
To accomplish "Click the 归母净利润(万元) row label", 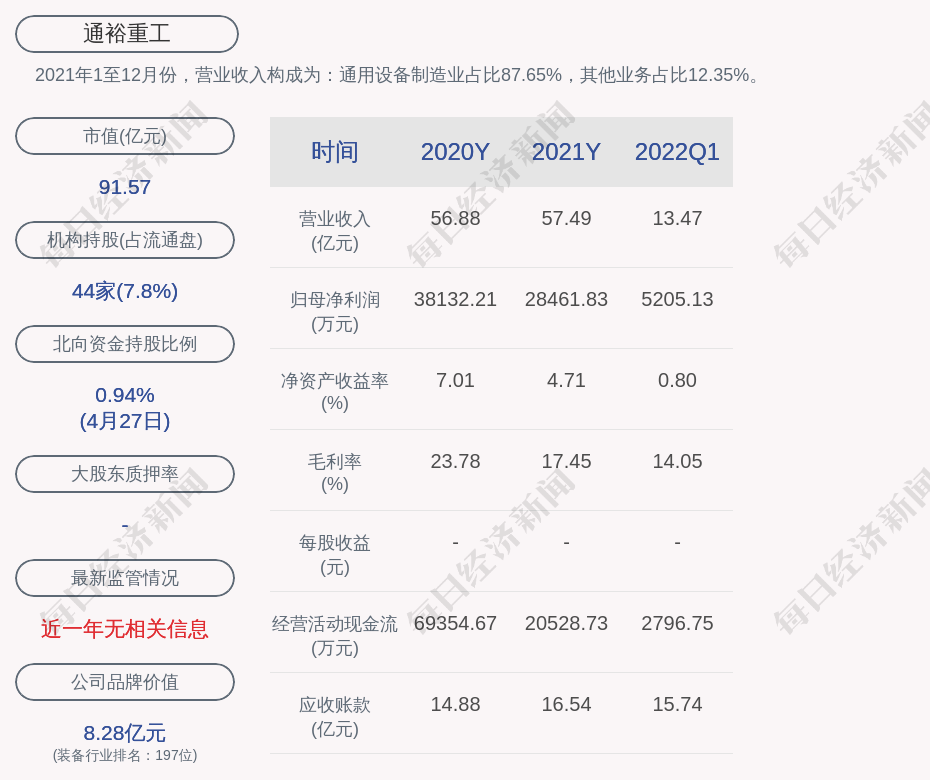I will pyautogui.click(x=335, y=312).
